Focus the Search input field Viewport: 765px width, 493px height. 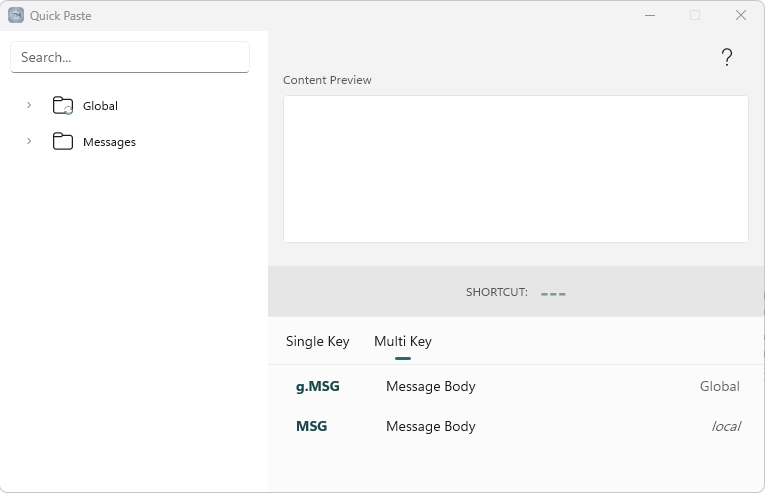130,57
